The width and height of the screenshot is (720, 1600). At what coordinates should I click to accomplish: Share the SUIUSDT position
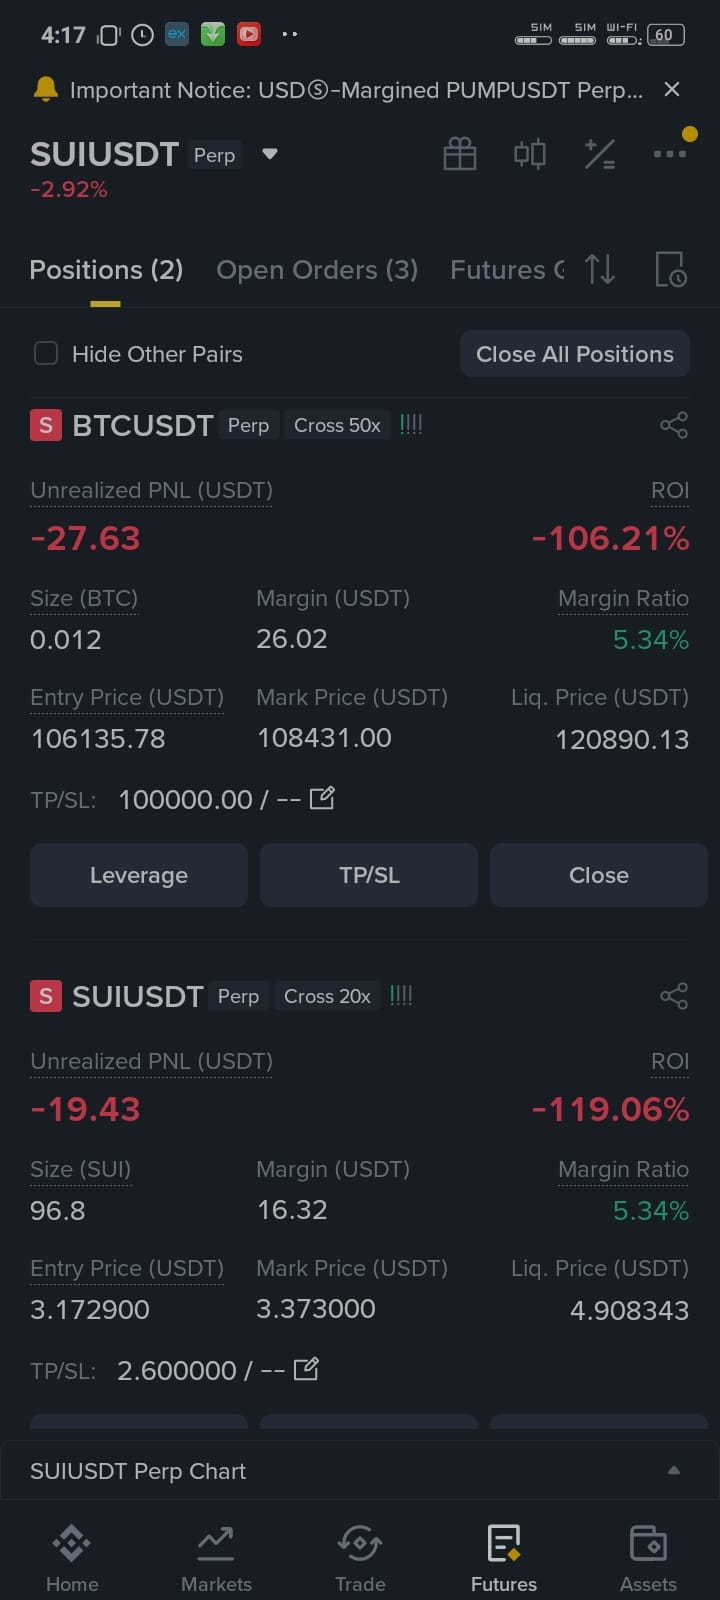tap(674, 996)
